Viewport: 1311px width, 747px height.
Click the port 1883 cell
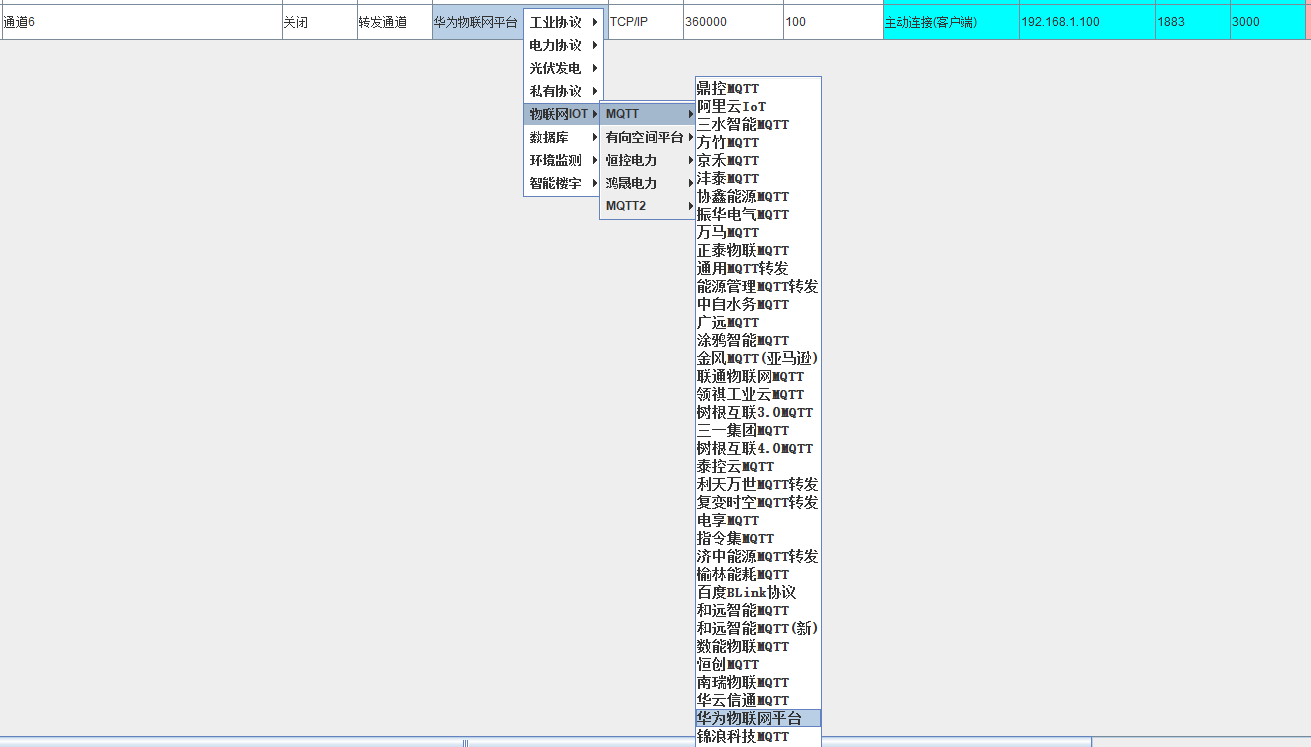click(1192, 22)
